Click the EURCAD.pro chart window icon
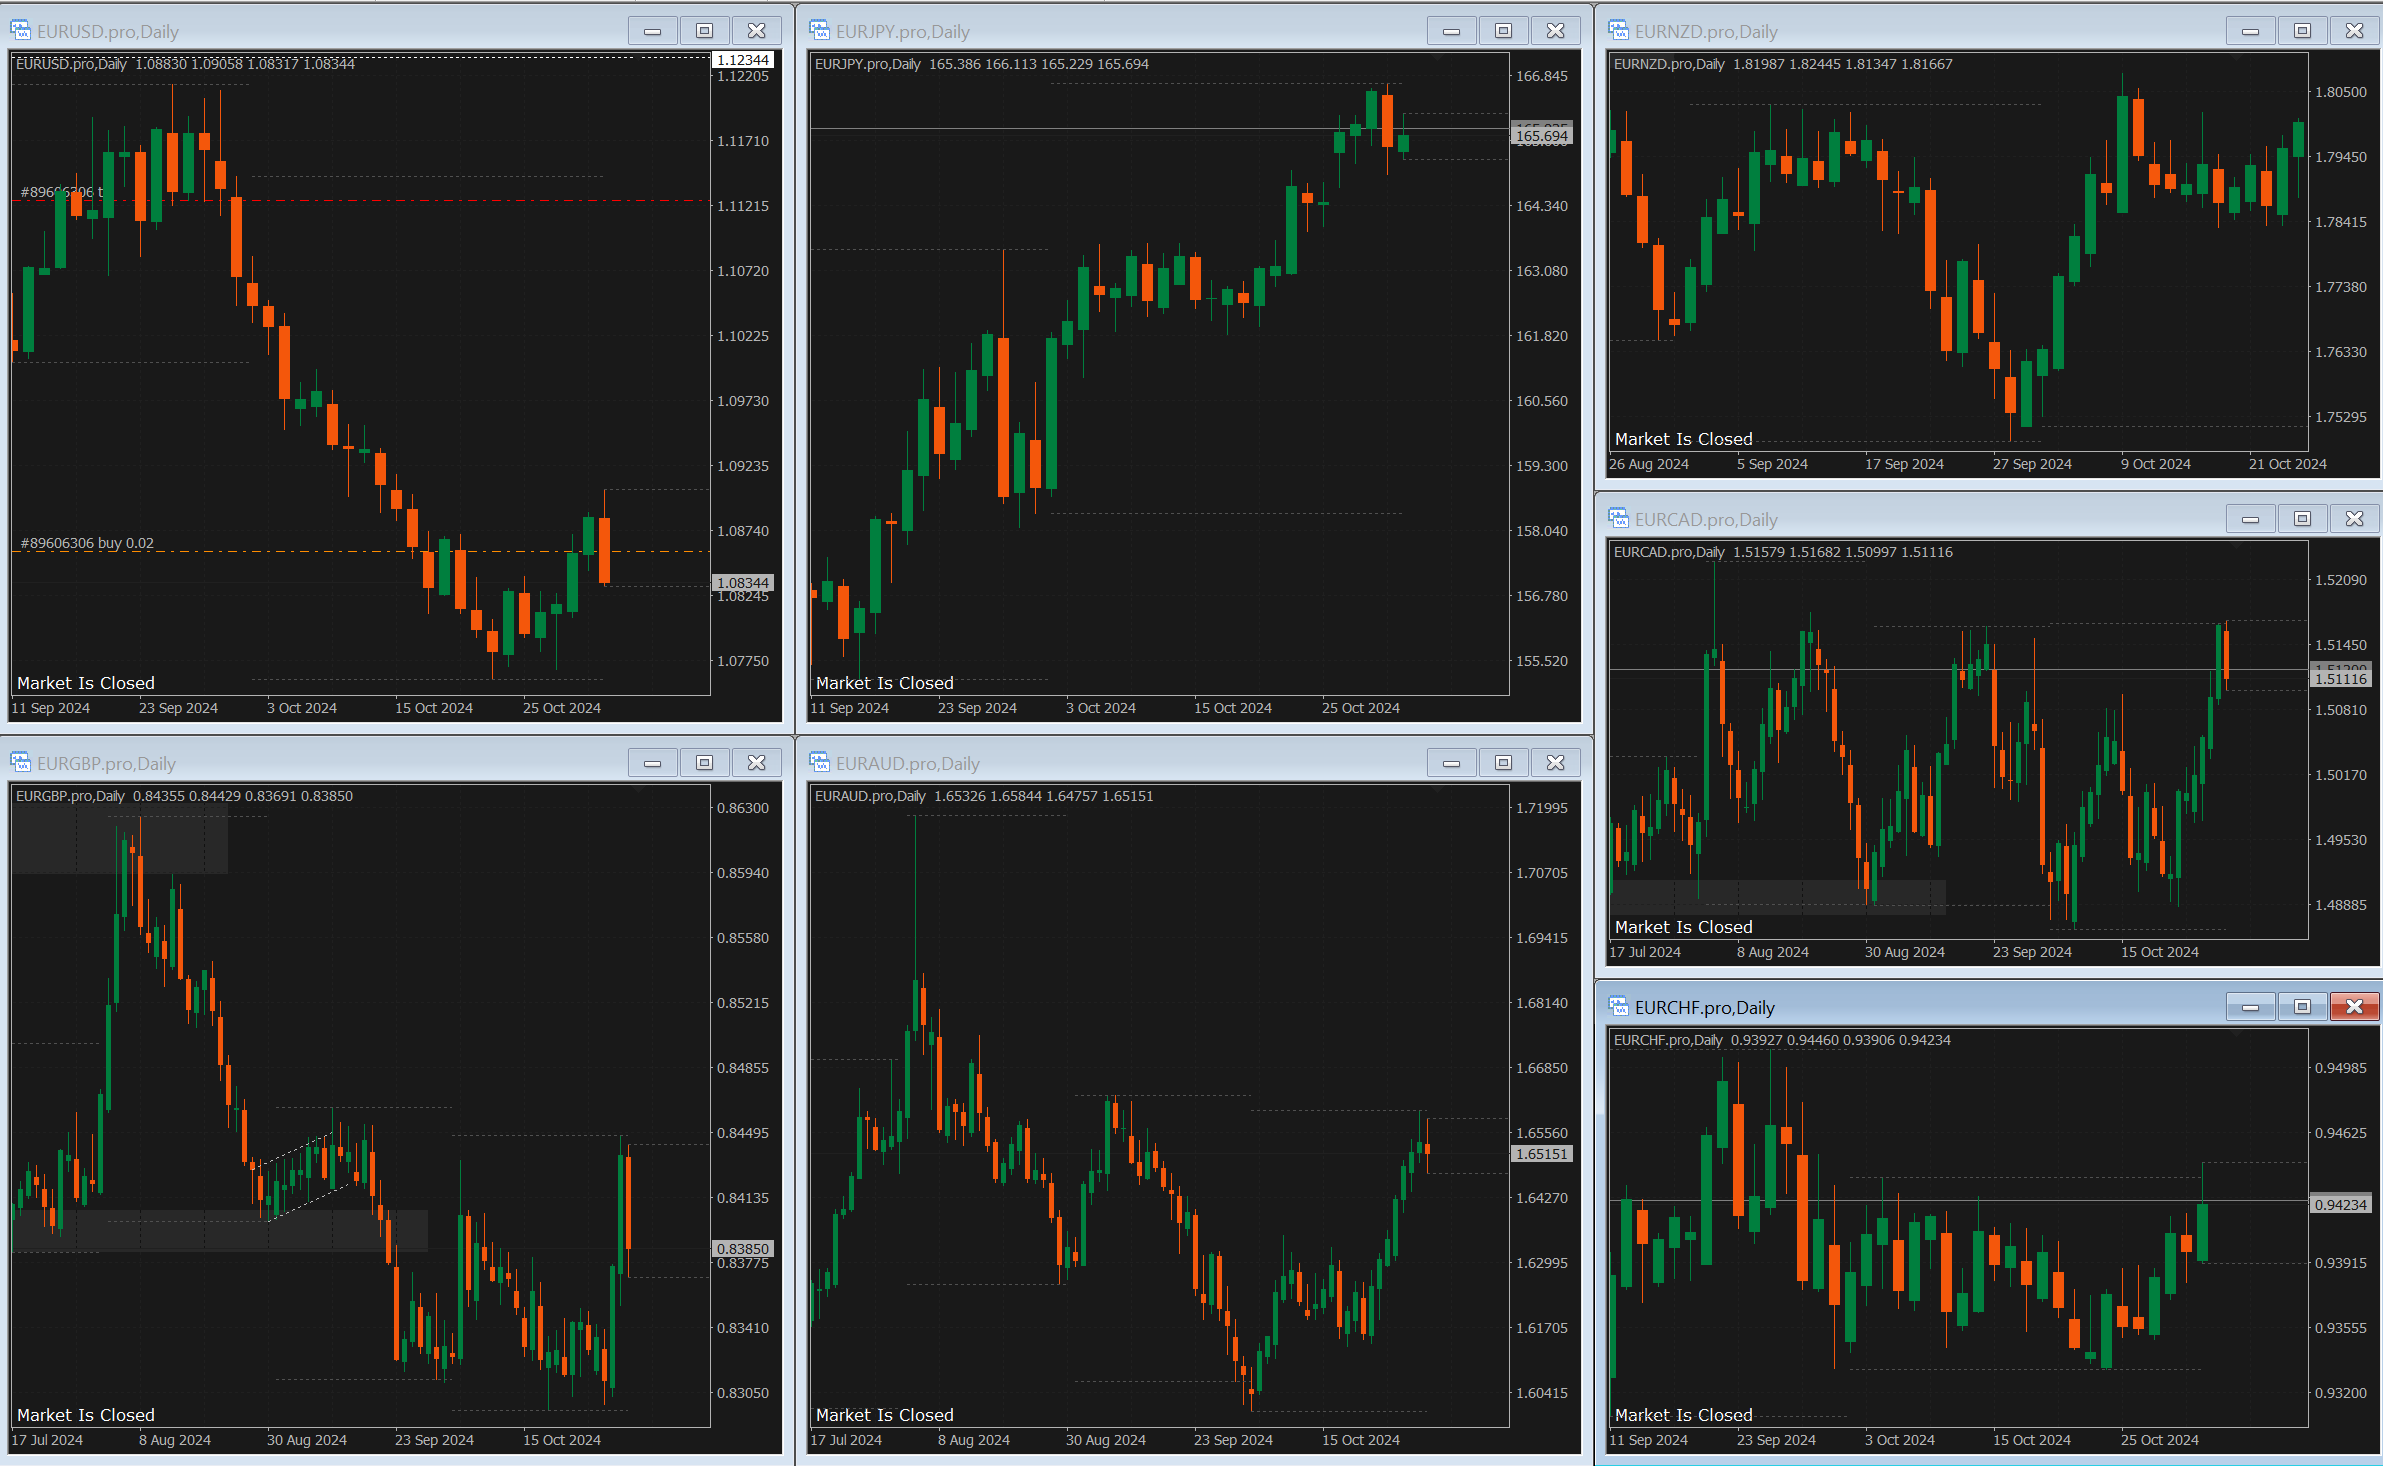The width and height of the screenshot is (2383, 1466). (x=1618, y=519)
